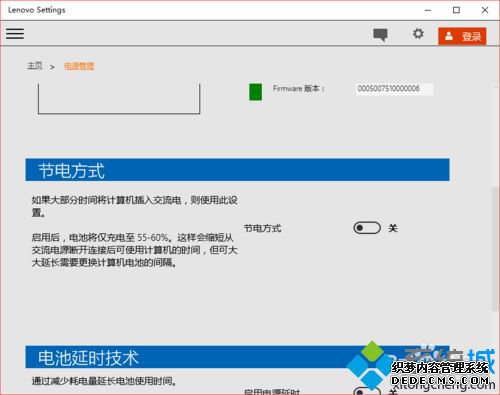This screenshot has height=395, width=500.
Task: Click the Firmware 版本 label
Action: tap(298, 89)
